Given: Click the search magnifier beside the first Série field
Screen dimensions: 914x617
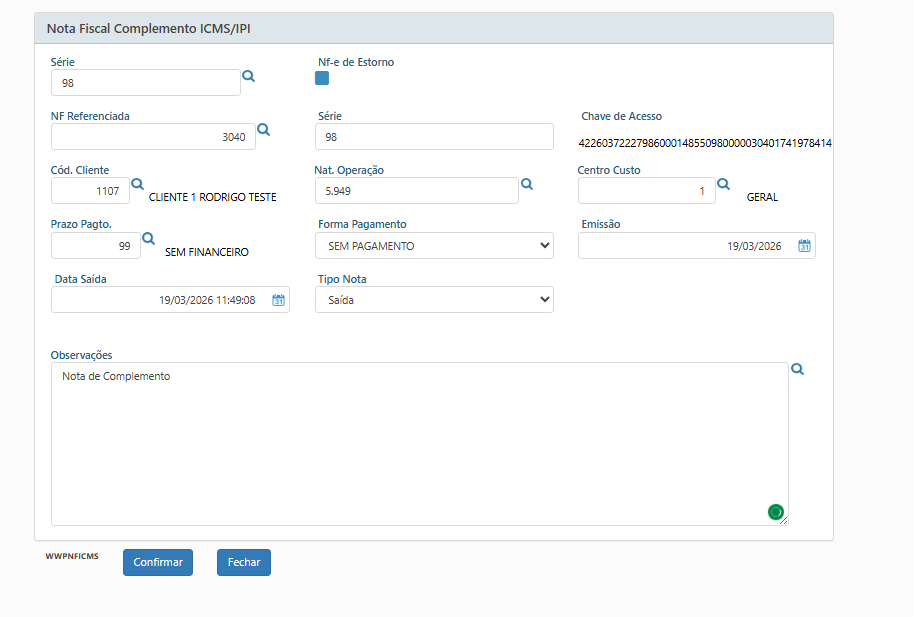Looking at the screenshot, I should 249,76.
